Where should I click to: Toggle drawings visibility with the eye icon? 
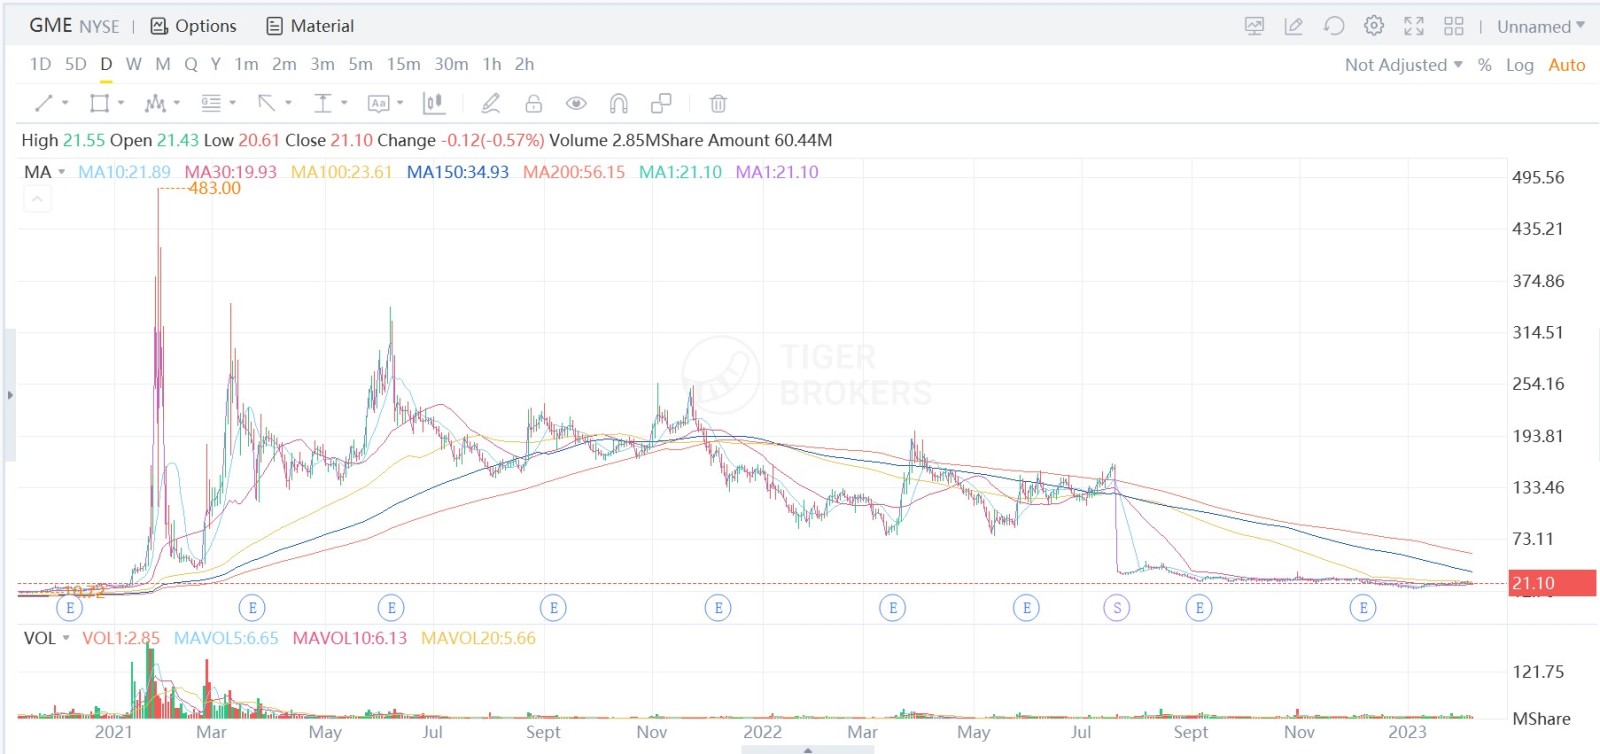576,103
